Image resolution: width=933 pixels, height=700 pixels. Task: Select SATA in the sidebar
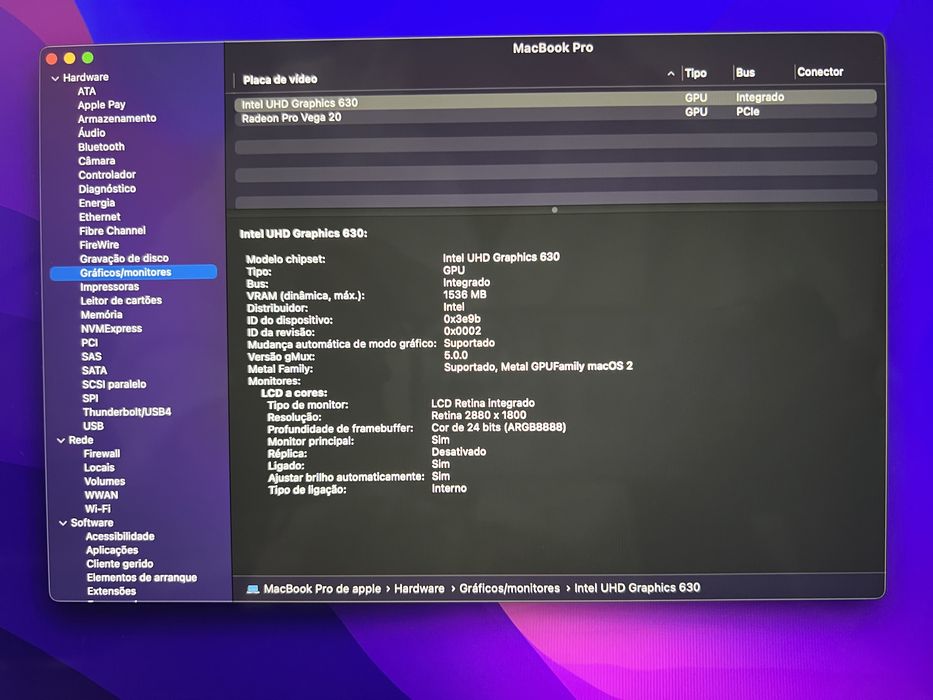tap(94, 370)
